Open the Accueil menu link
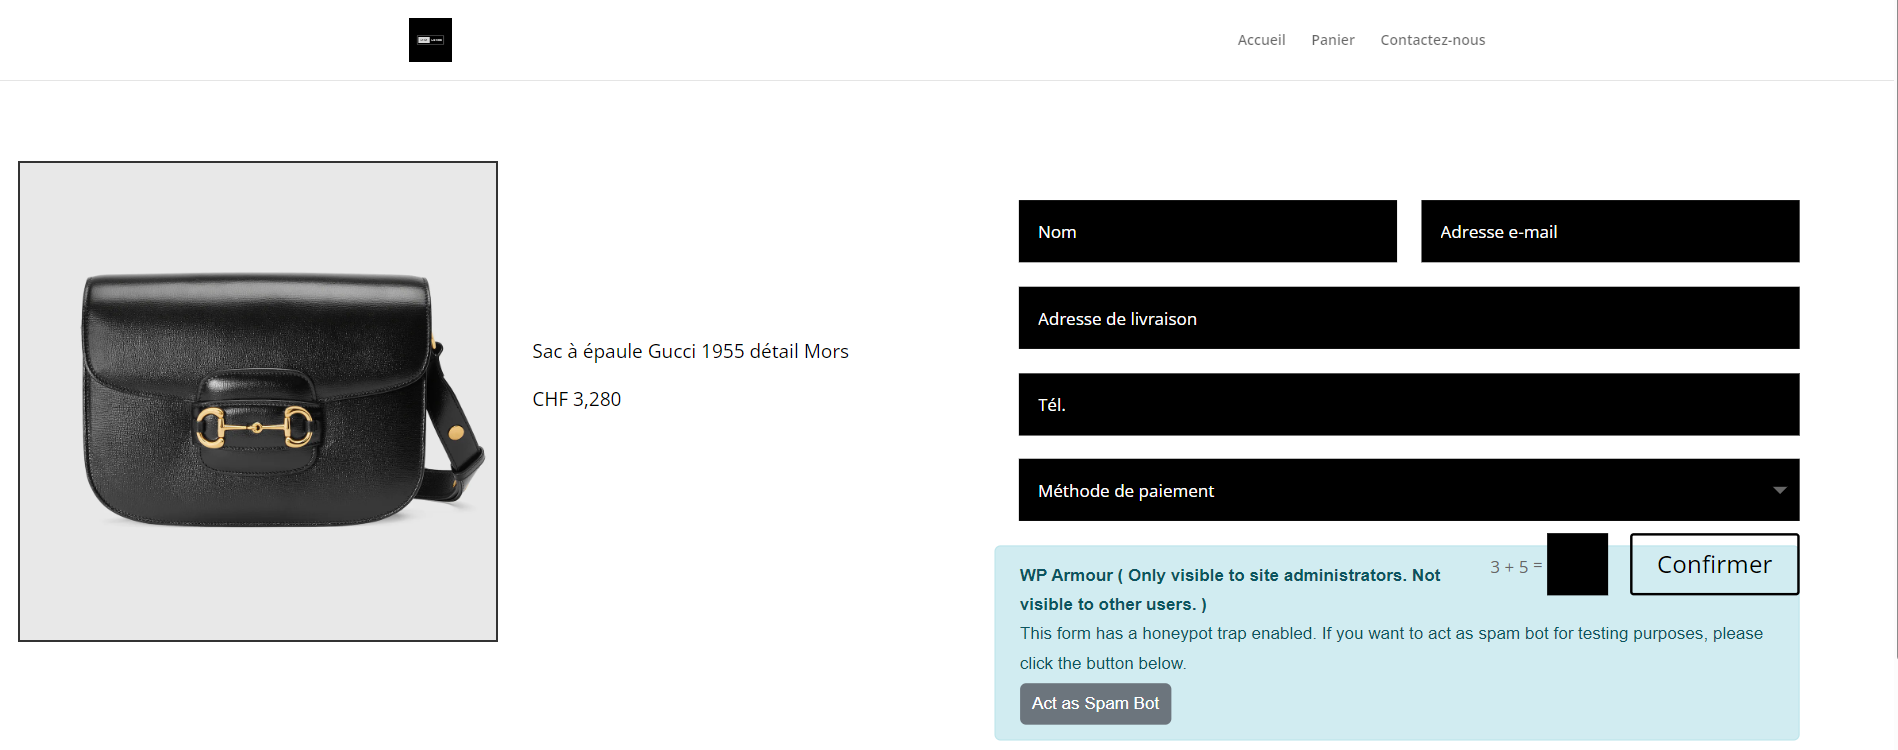The width and height of the screenshot is (1898, 750). (x=1261, y=40)
